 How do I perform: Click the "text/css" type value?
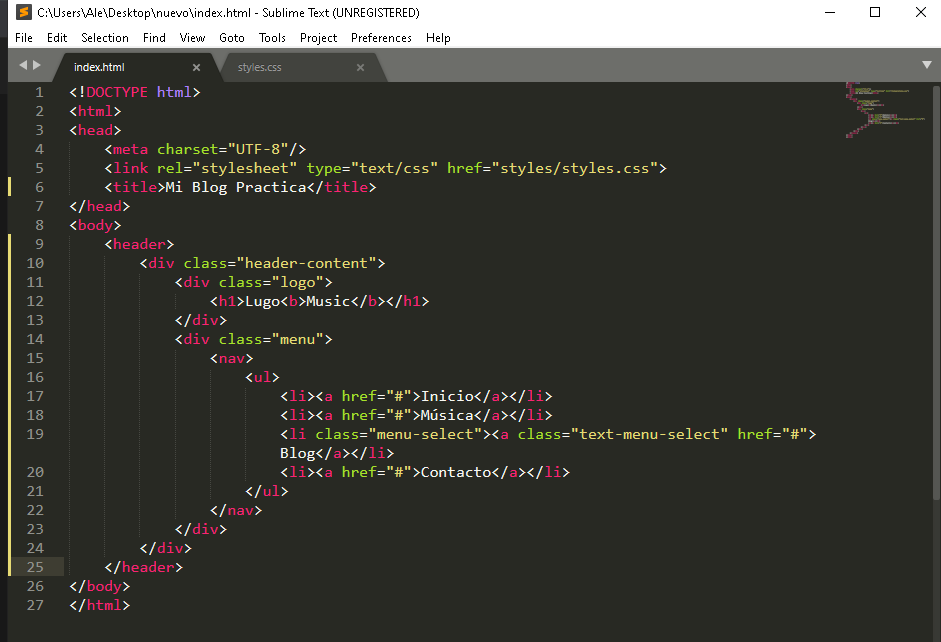point(394,169)
